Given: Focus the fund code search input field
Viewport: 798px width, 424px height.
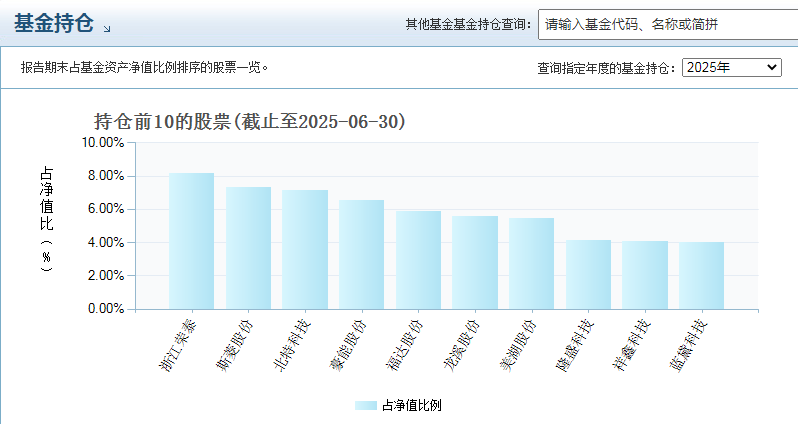Looking at the screenshot, I should 668,24.
